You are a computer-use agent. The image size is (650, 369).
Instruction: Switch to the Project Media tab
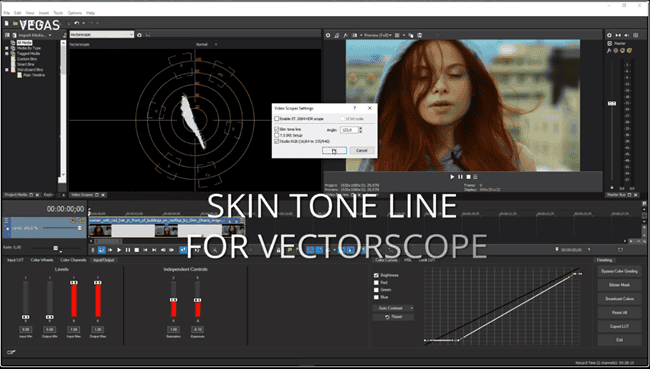pos(16,195)
